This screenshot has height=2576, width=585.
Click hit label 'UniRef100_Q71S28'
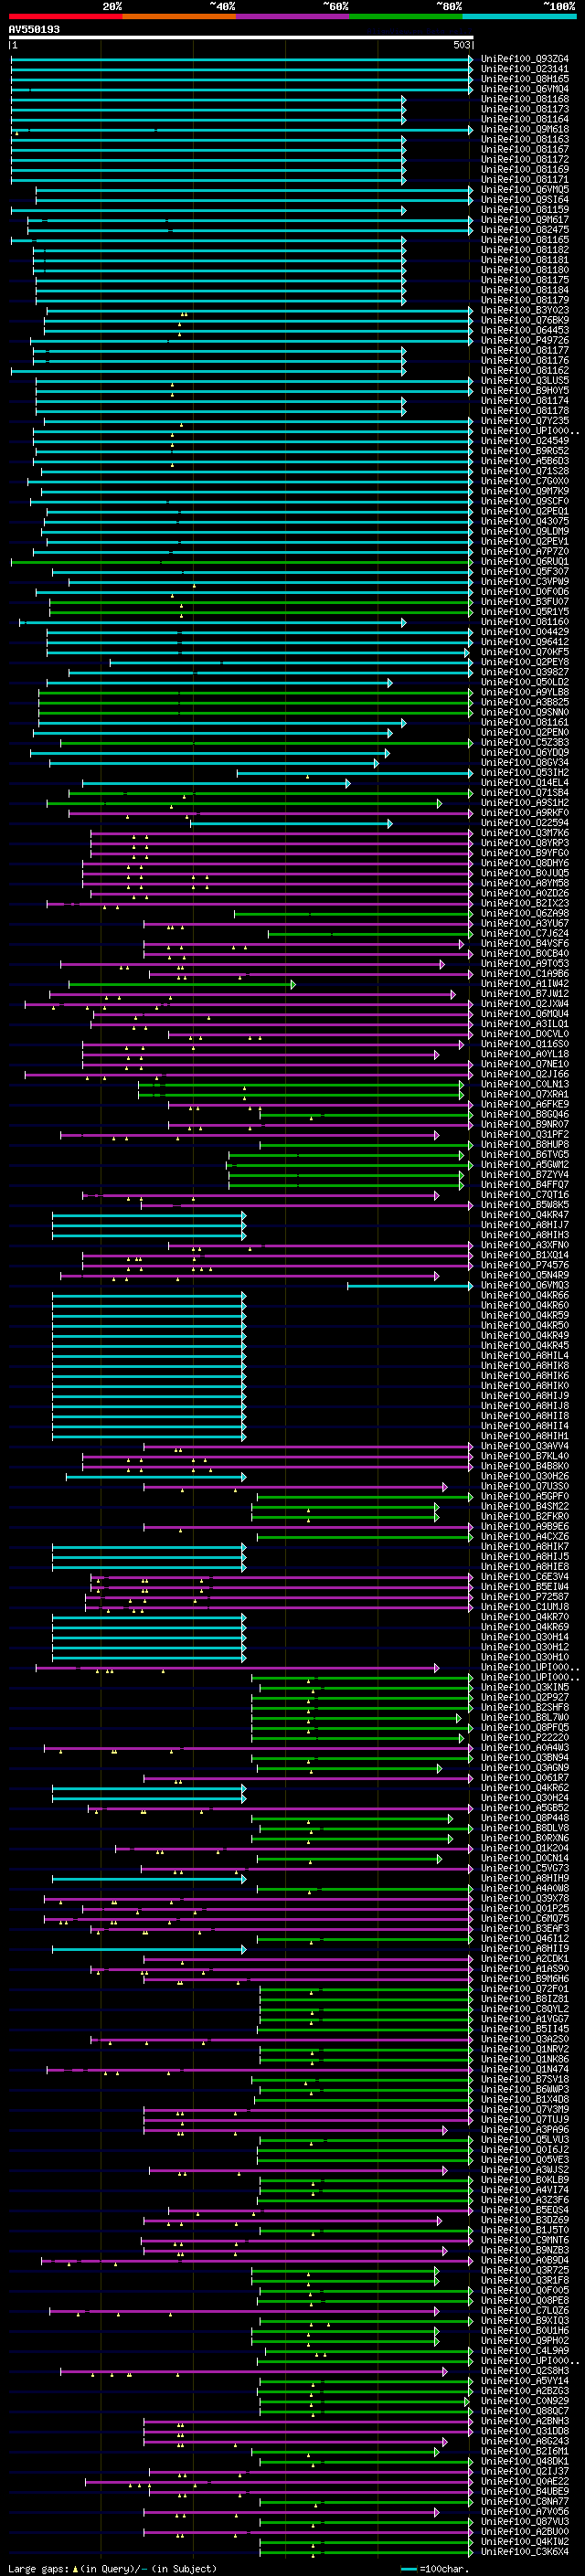(525, 471)
